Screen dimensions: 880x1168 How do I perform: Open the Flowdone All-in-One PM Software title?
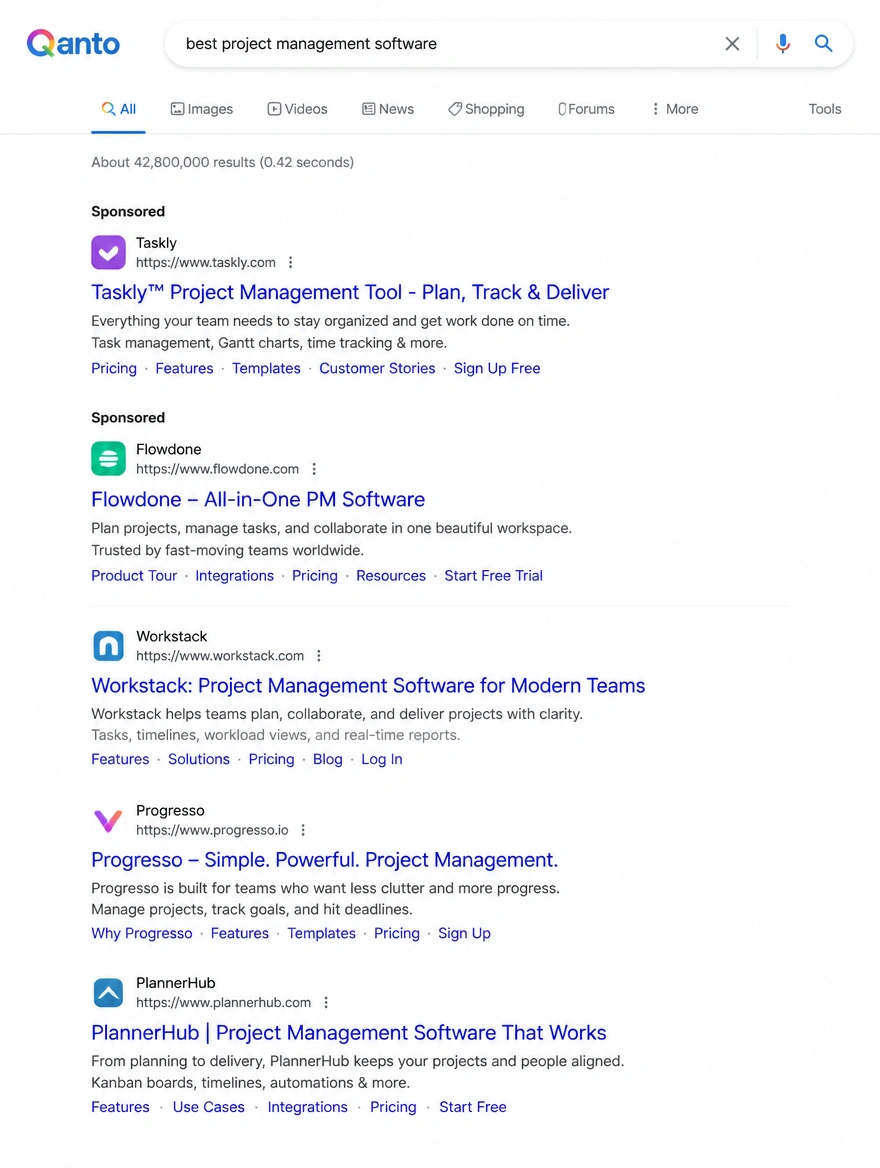point(258,499)
